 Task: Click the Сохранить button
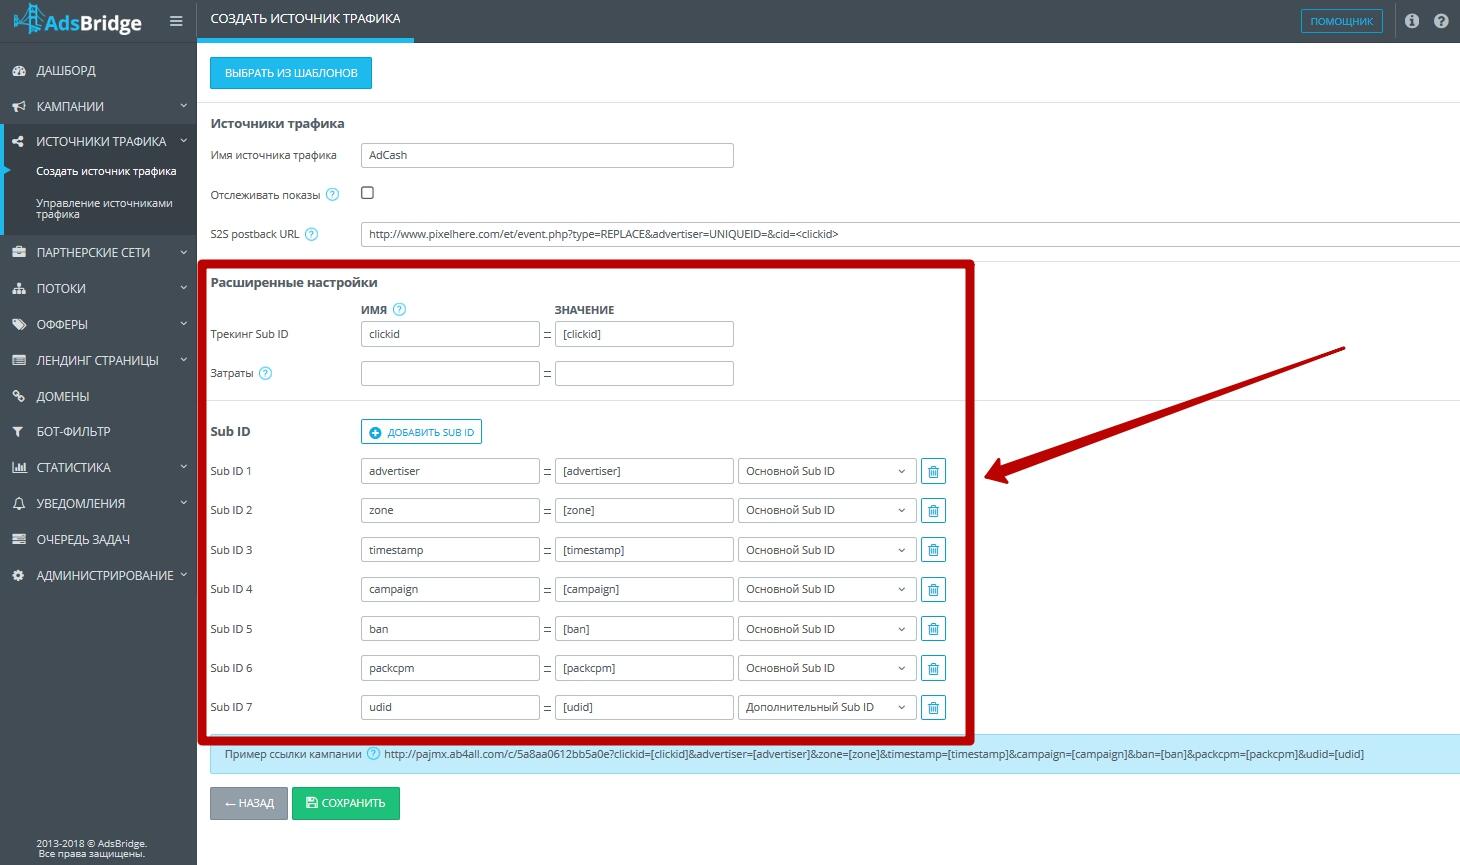pos(346,803)
